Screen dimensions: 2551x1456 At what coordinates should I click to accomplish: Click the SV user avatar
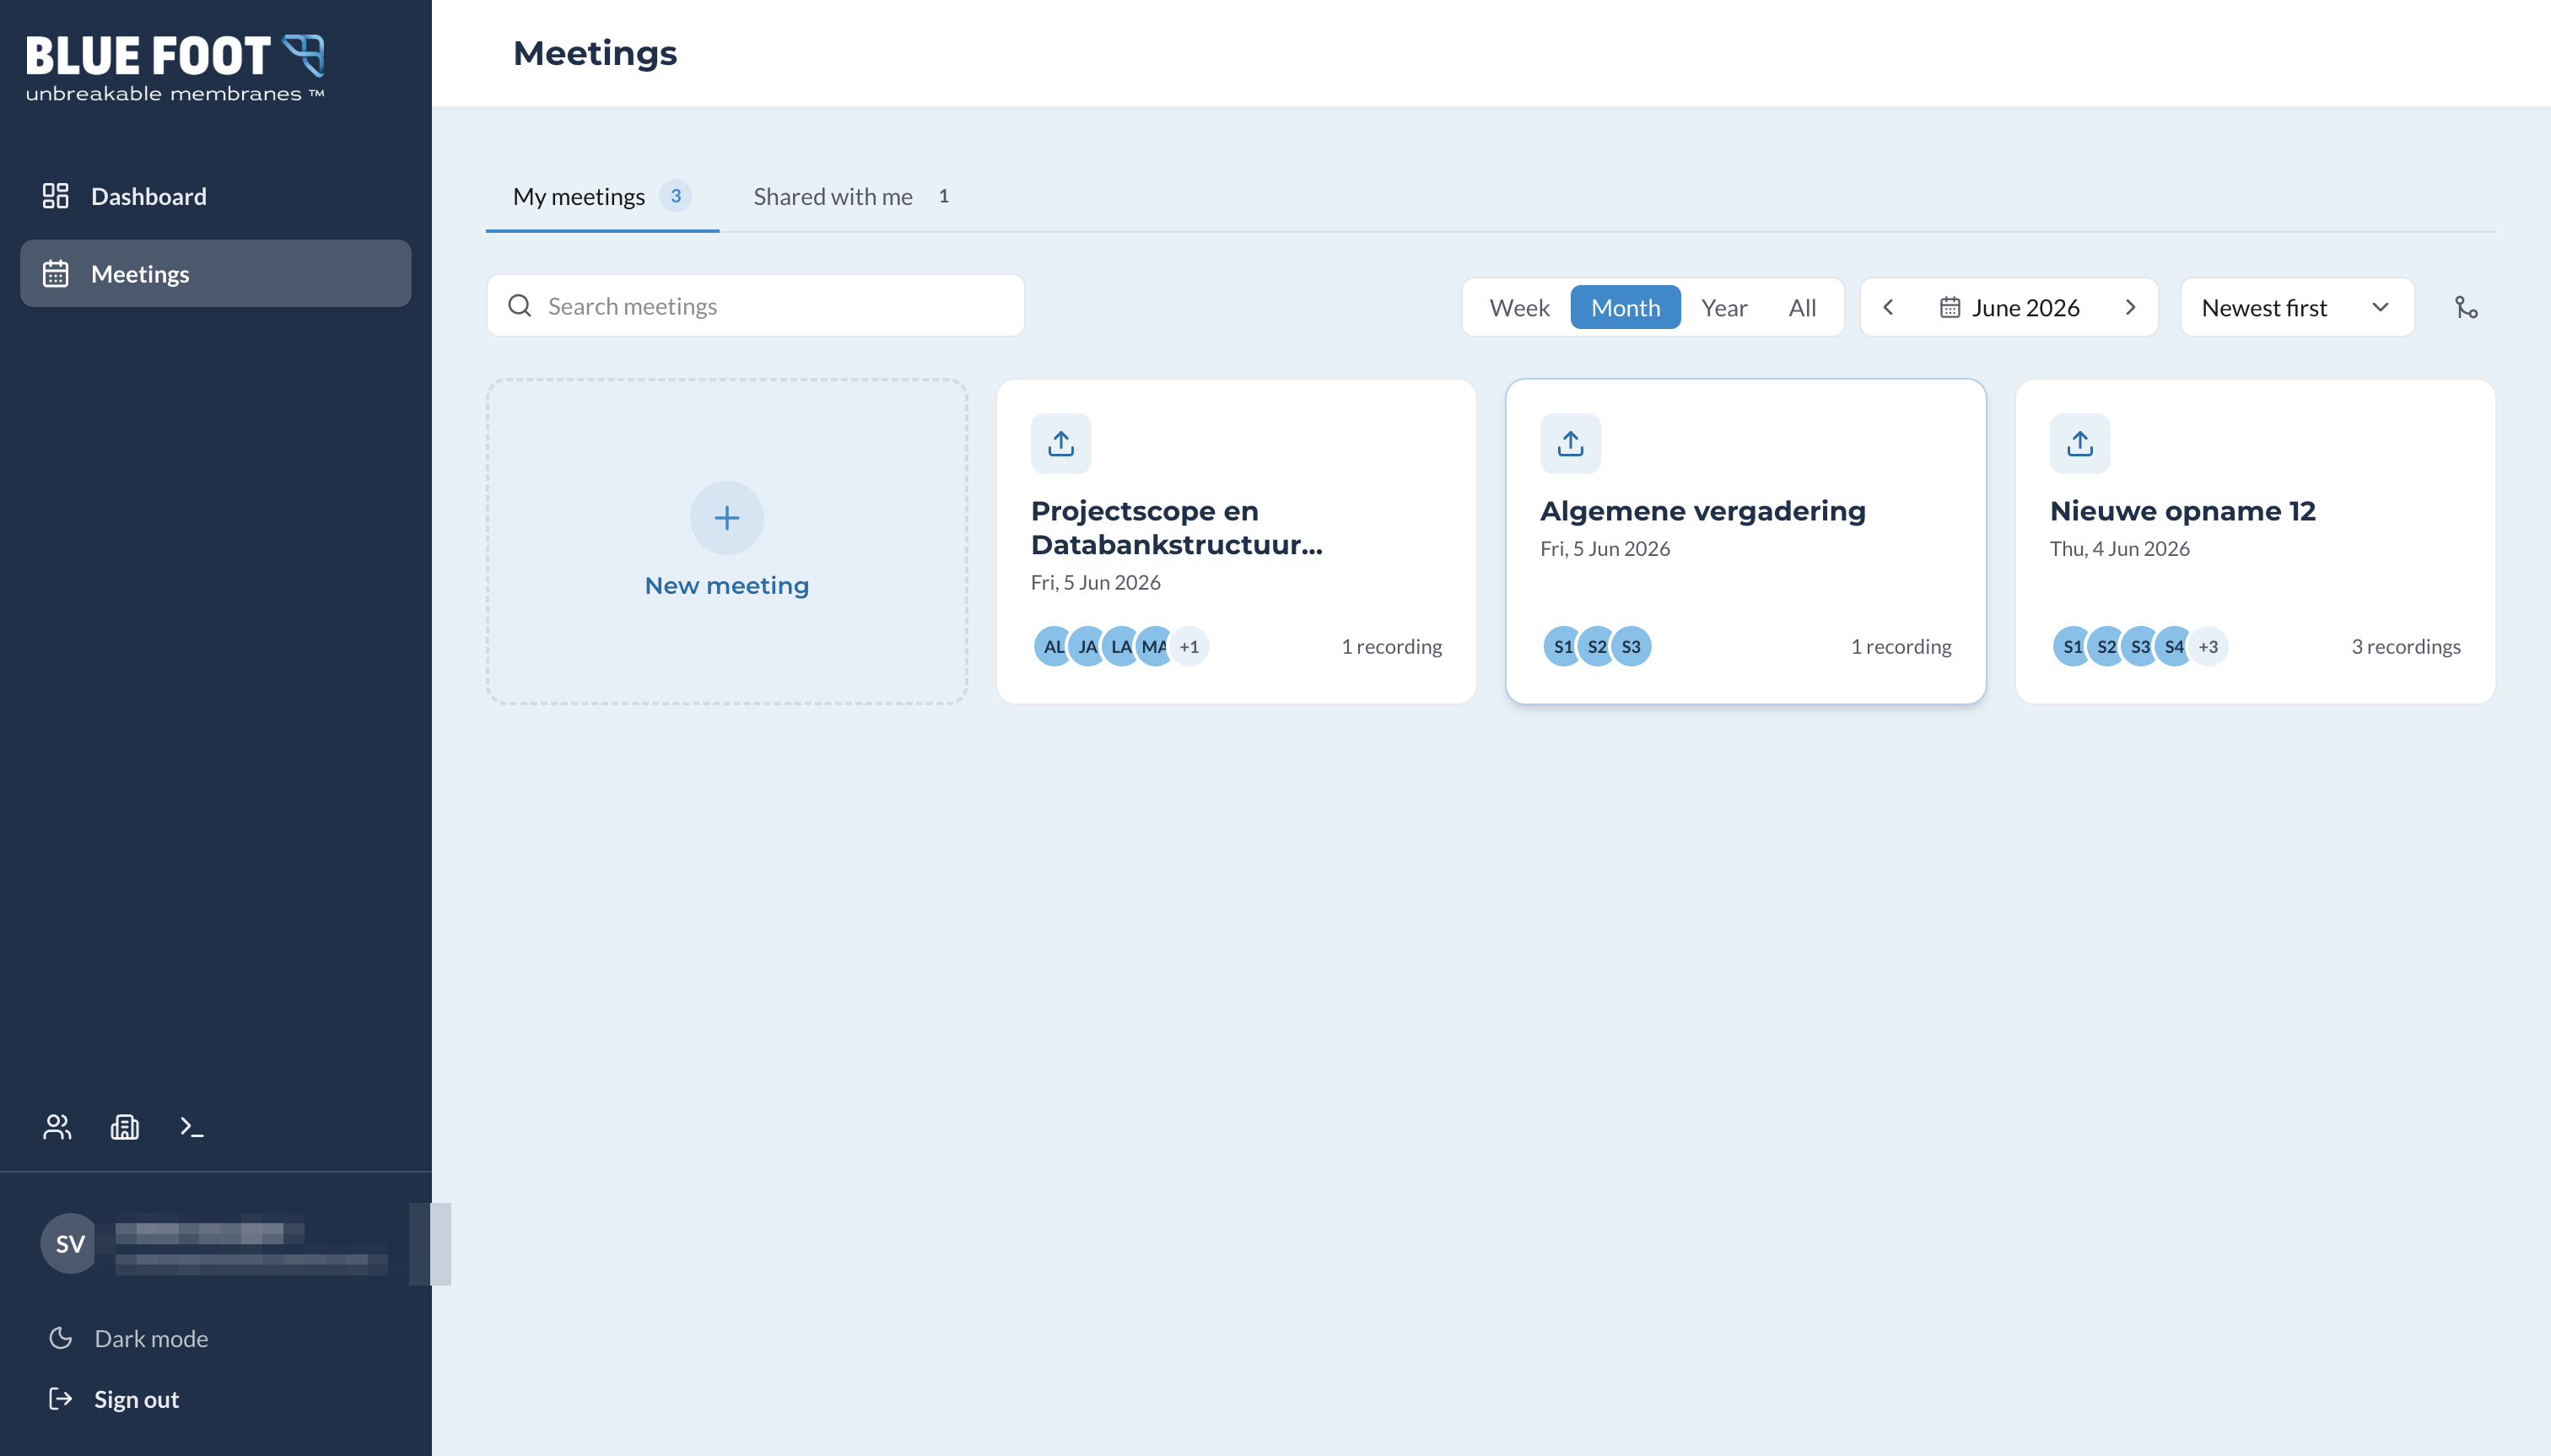click(69, 1243)
